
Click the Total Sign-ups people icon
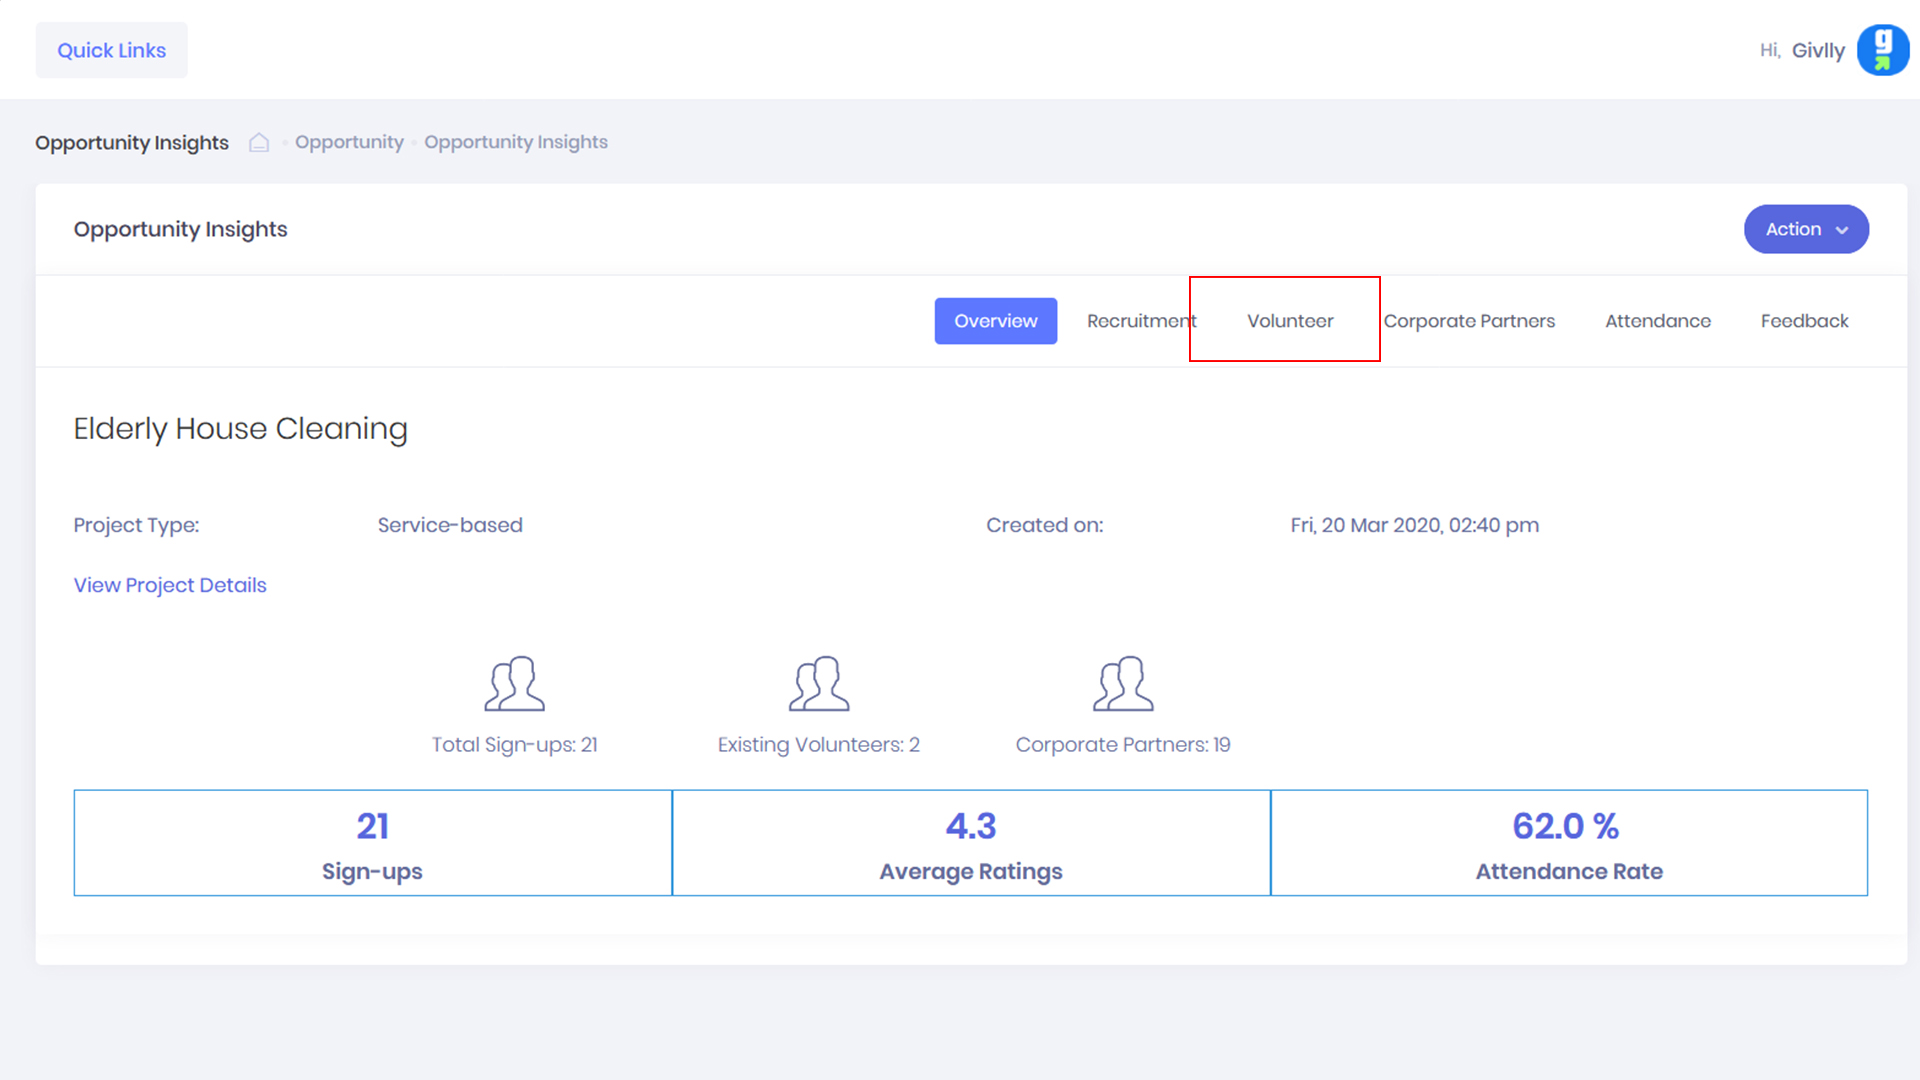click(x=514, y=684)
